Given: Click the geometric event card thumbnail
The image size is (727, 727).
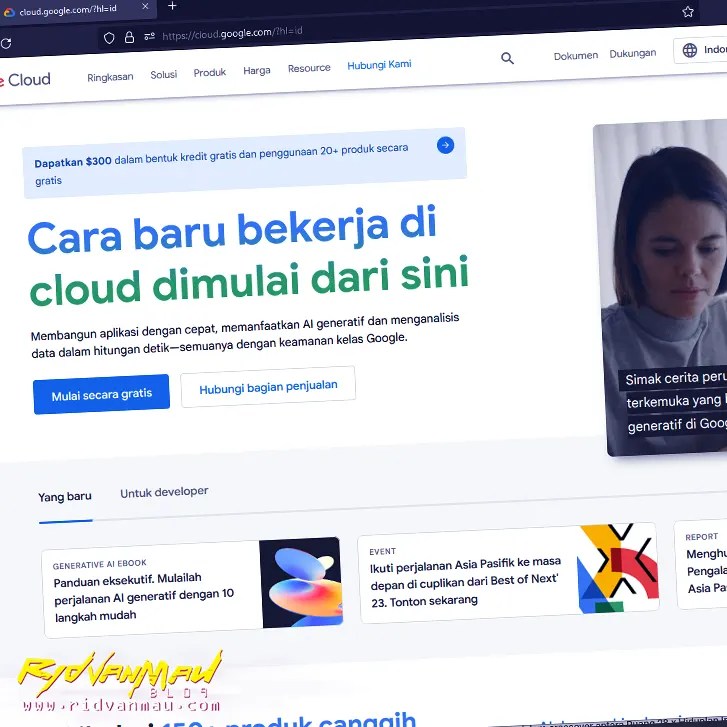Looking at the screenshot, I should tap(619, 568).
